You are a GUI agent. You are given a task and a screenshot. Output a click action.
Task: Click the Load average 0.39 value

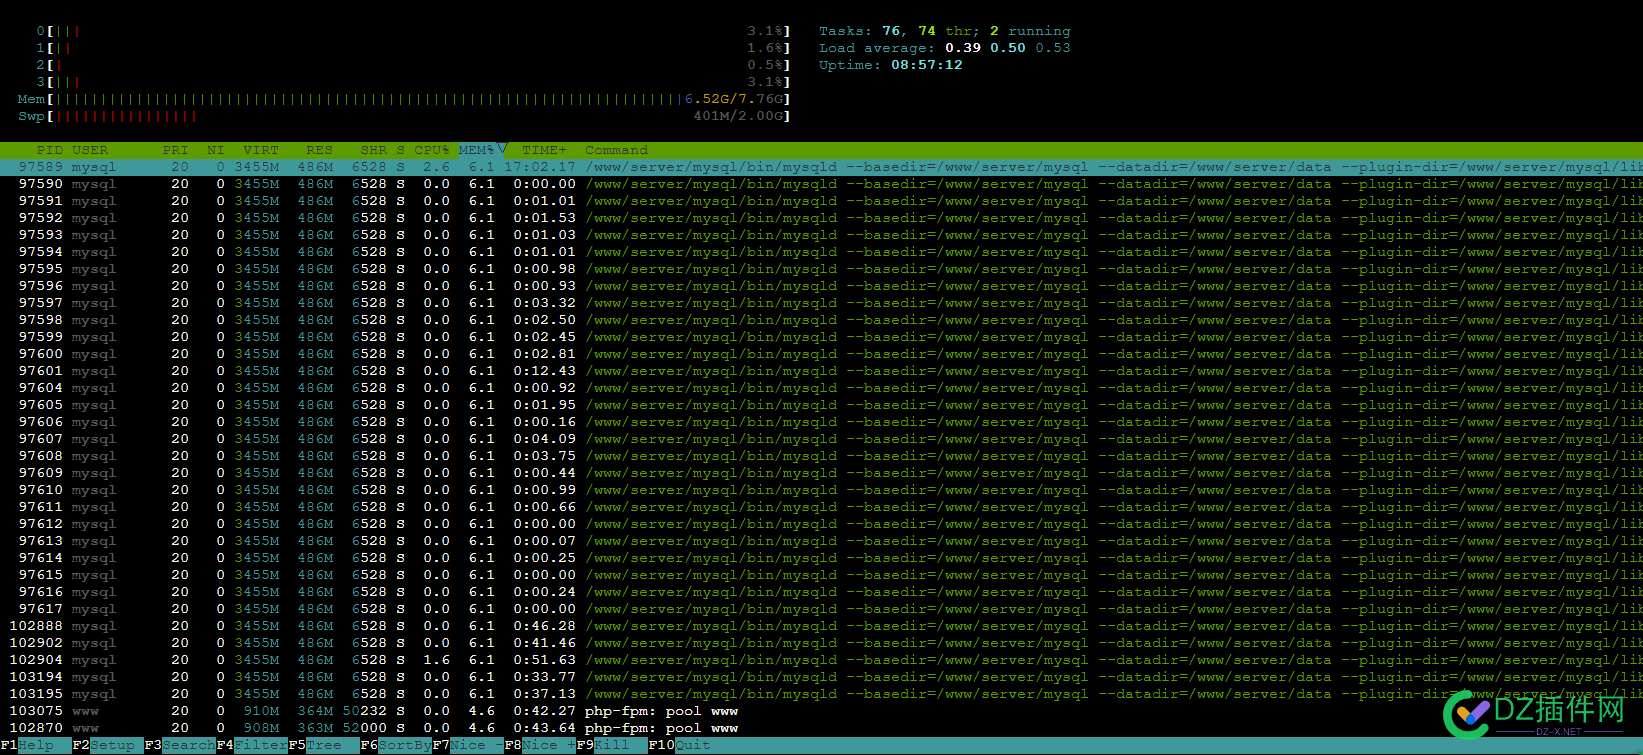(963, 48)
